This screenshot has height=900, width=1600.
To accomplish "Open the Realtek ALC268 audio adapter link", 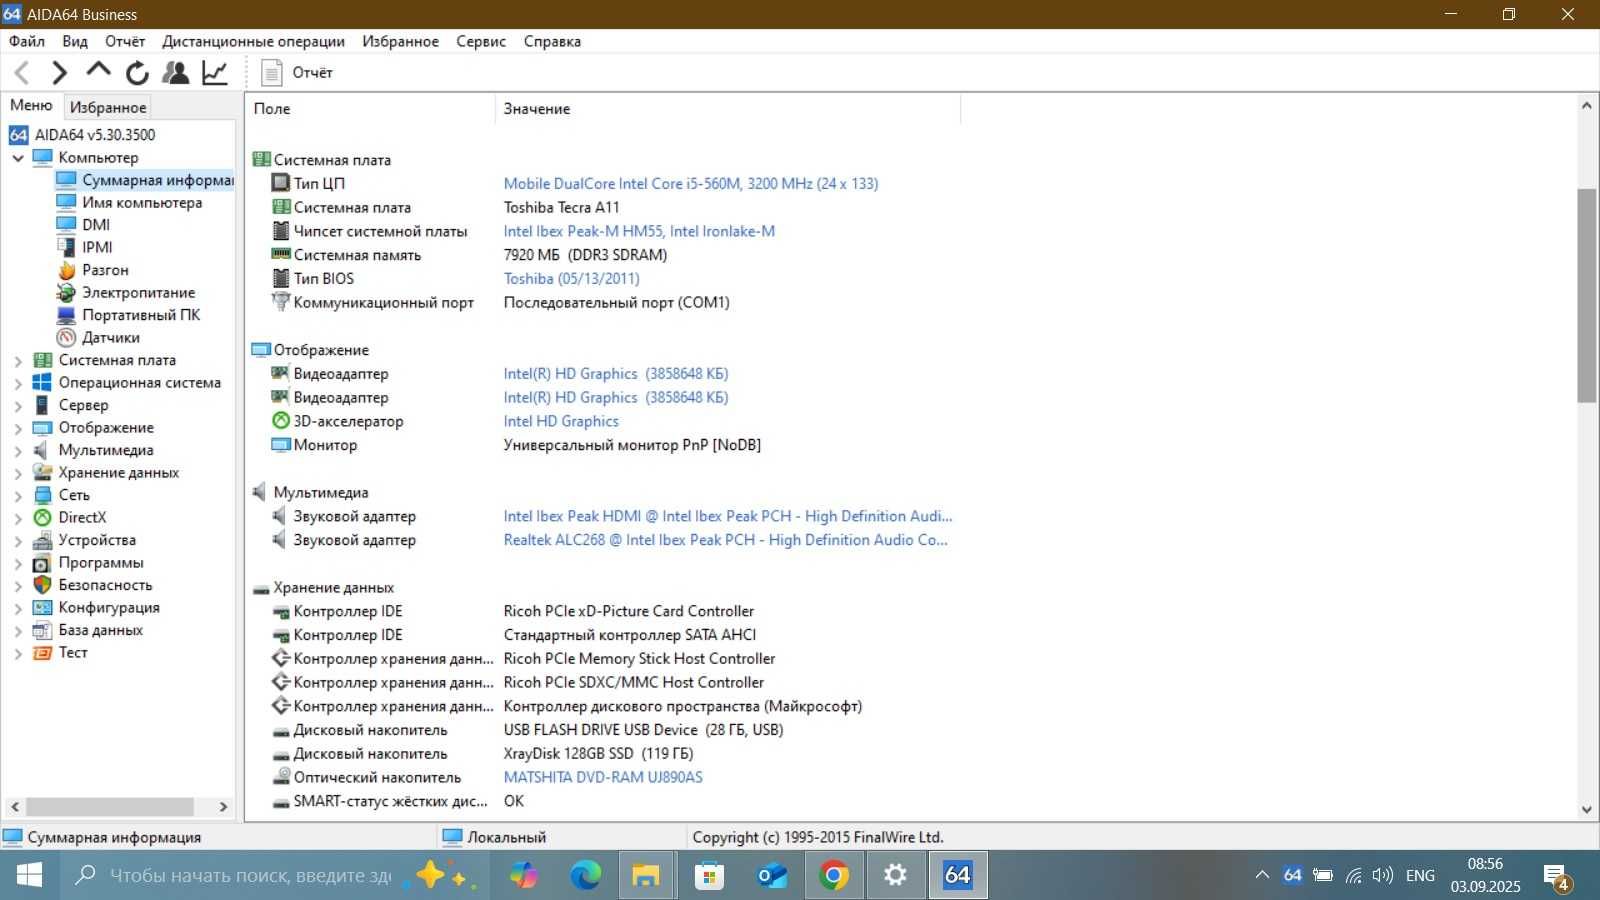I will pyautogui.click(x=726, y=540).
